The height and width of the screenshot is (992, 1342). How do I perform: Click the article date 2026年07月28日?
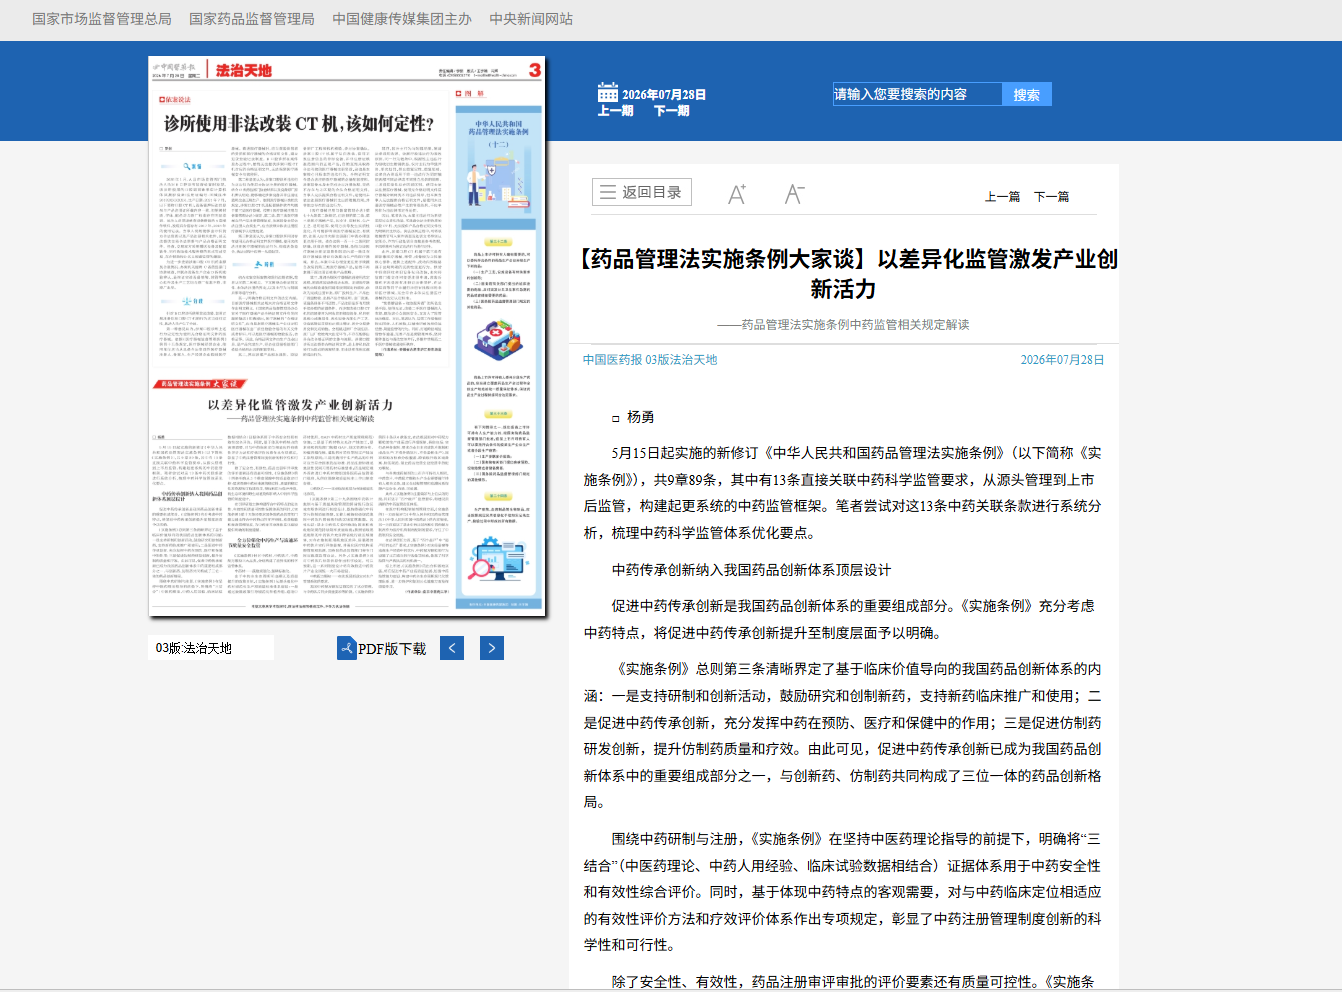tap(1062, 360)
